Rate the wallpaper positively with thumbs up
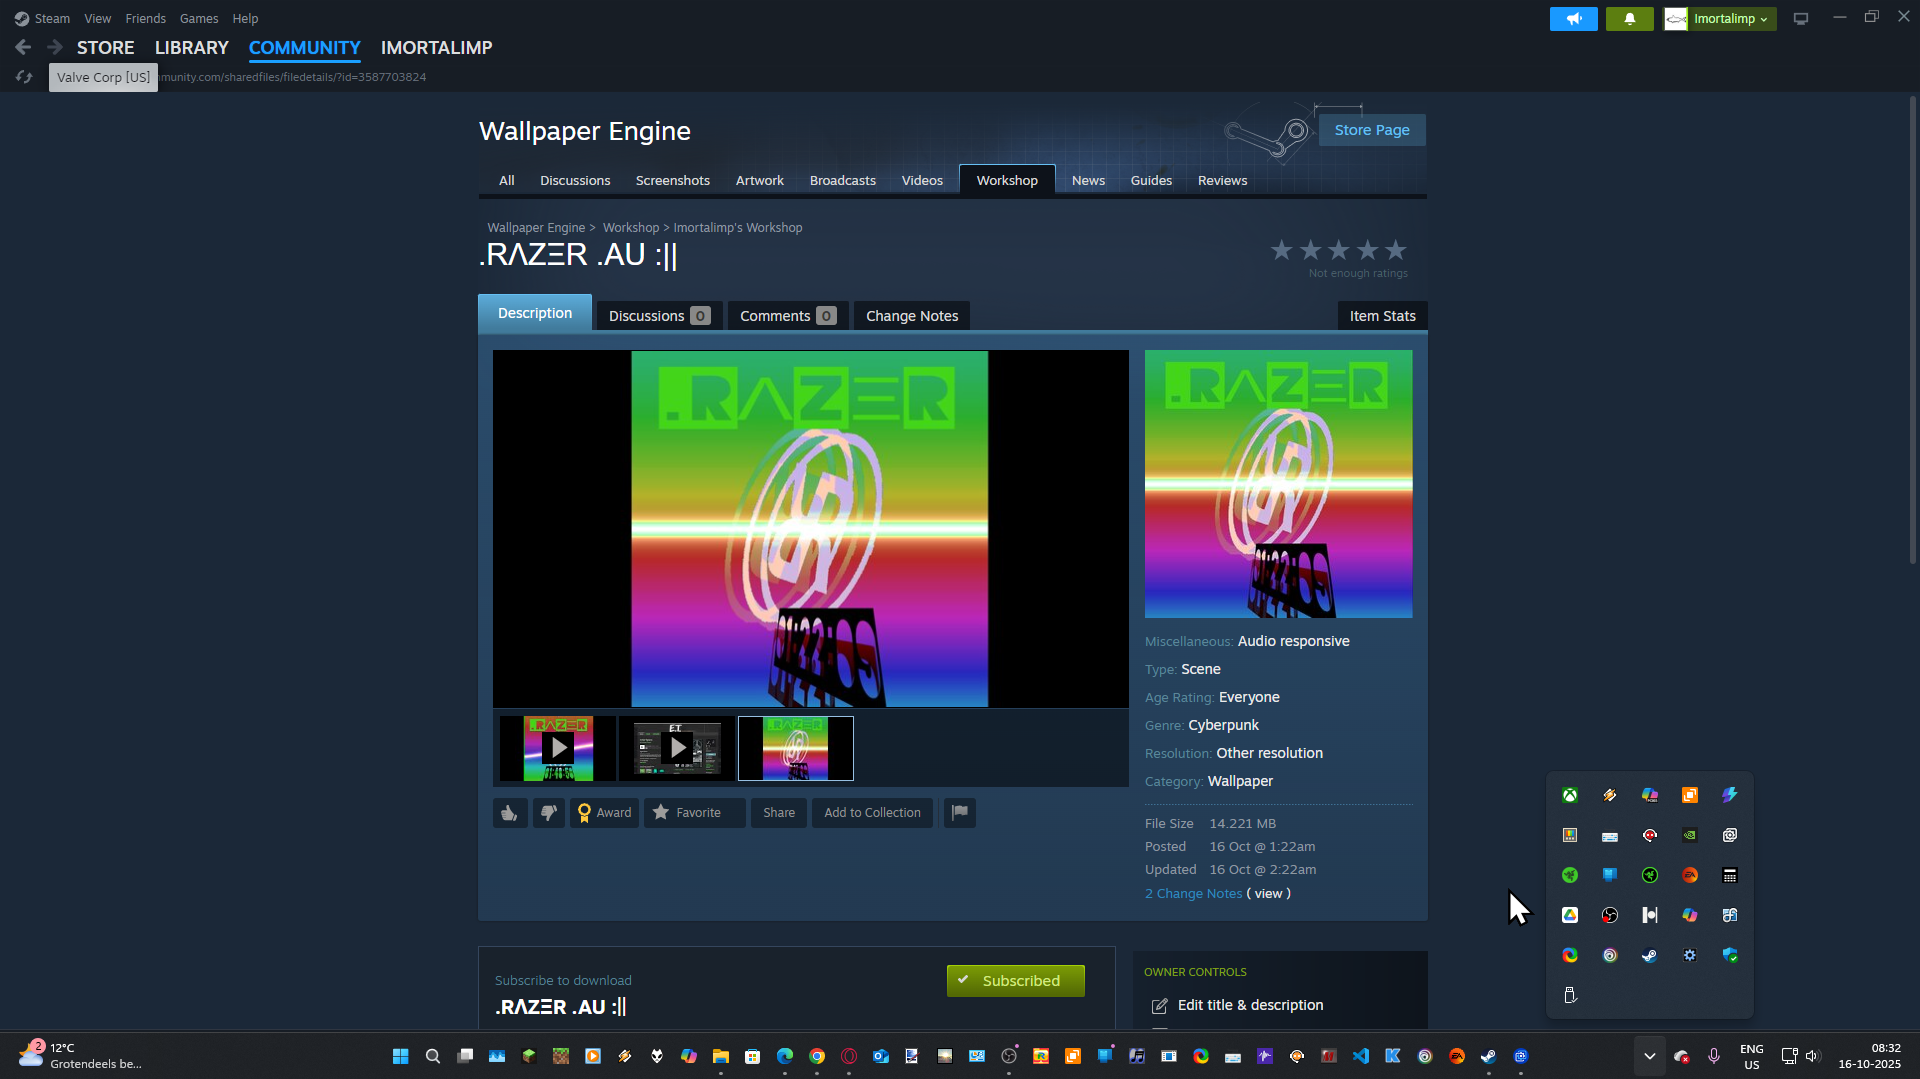 coord(509,813)
